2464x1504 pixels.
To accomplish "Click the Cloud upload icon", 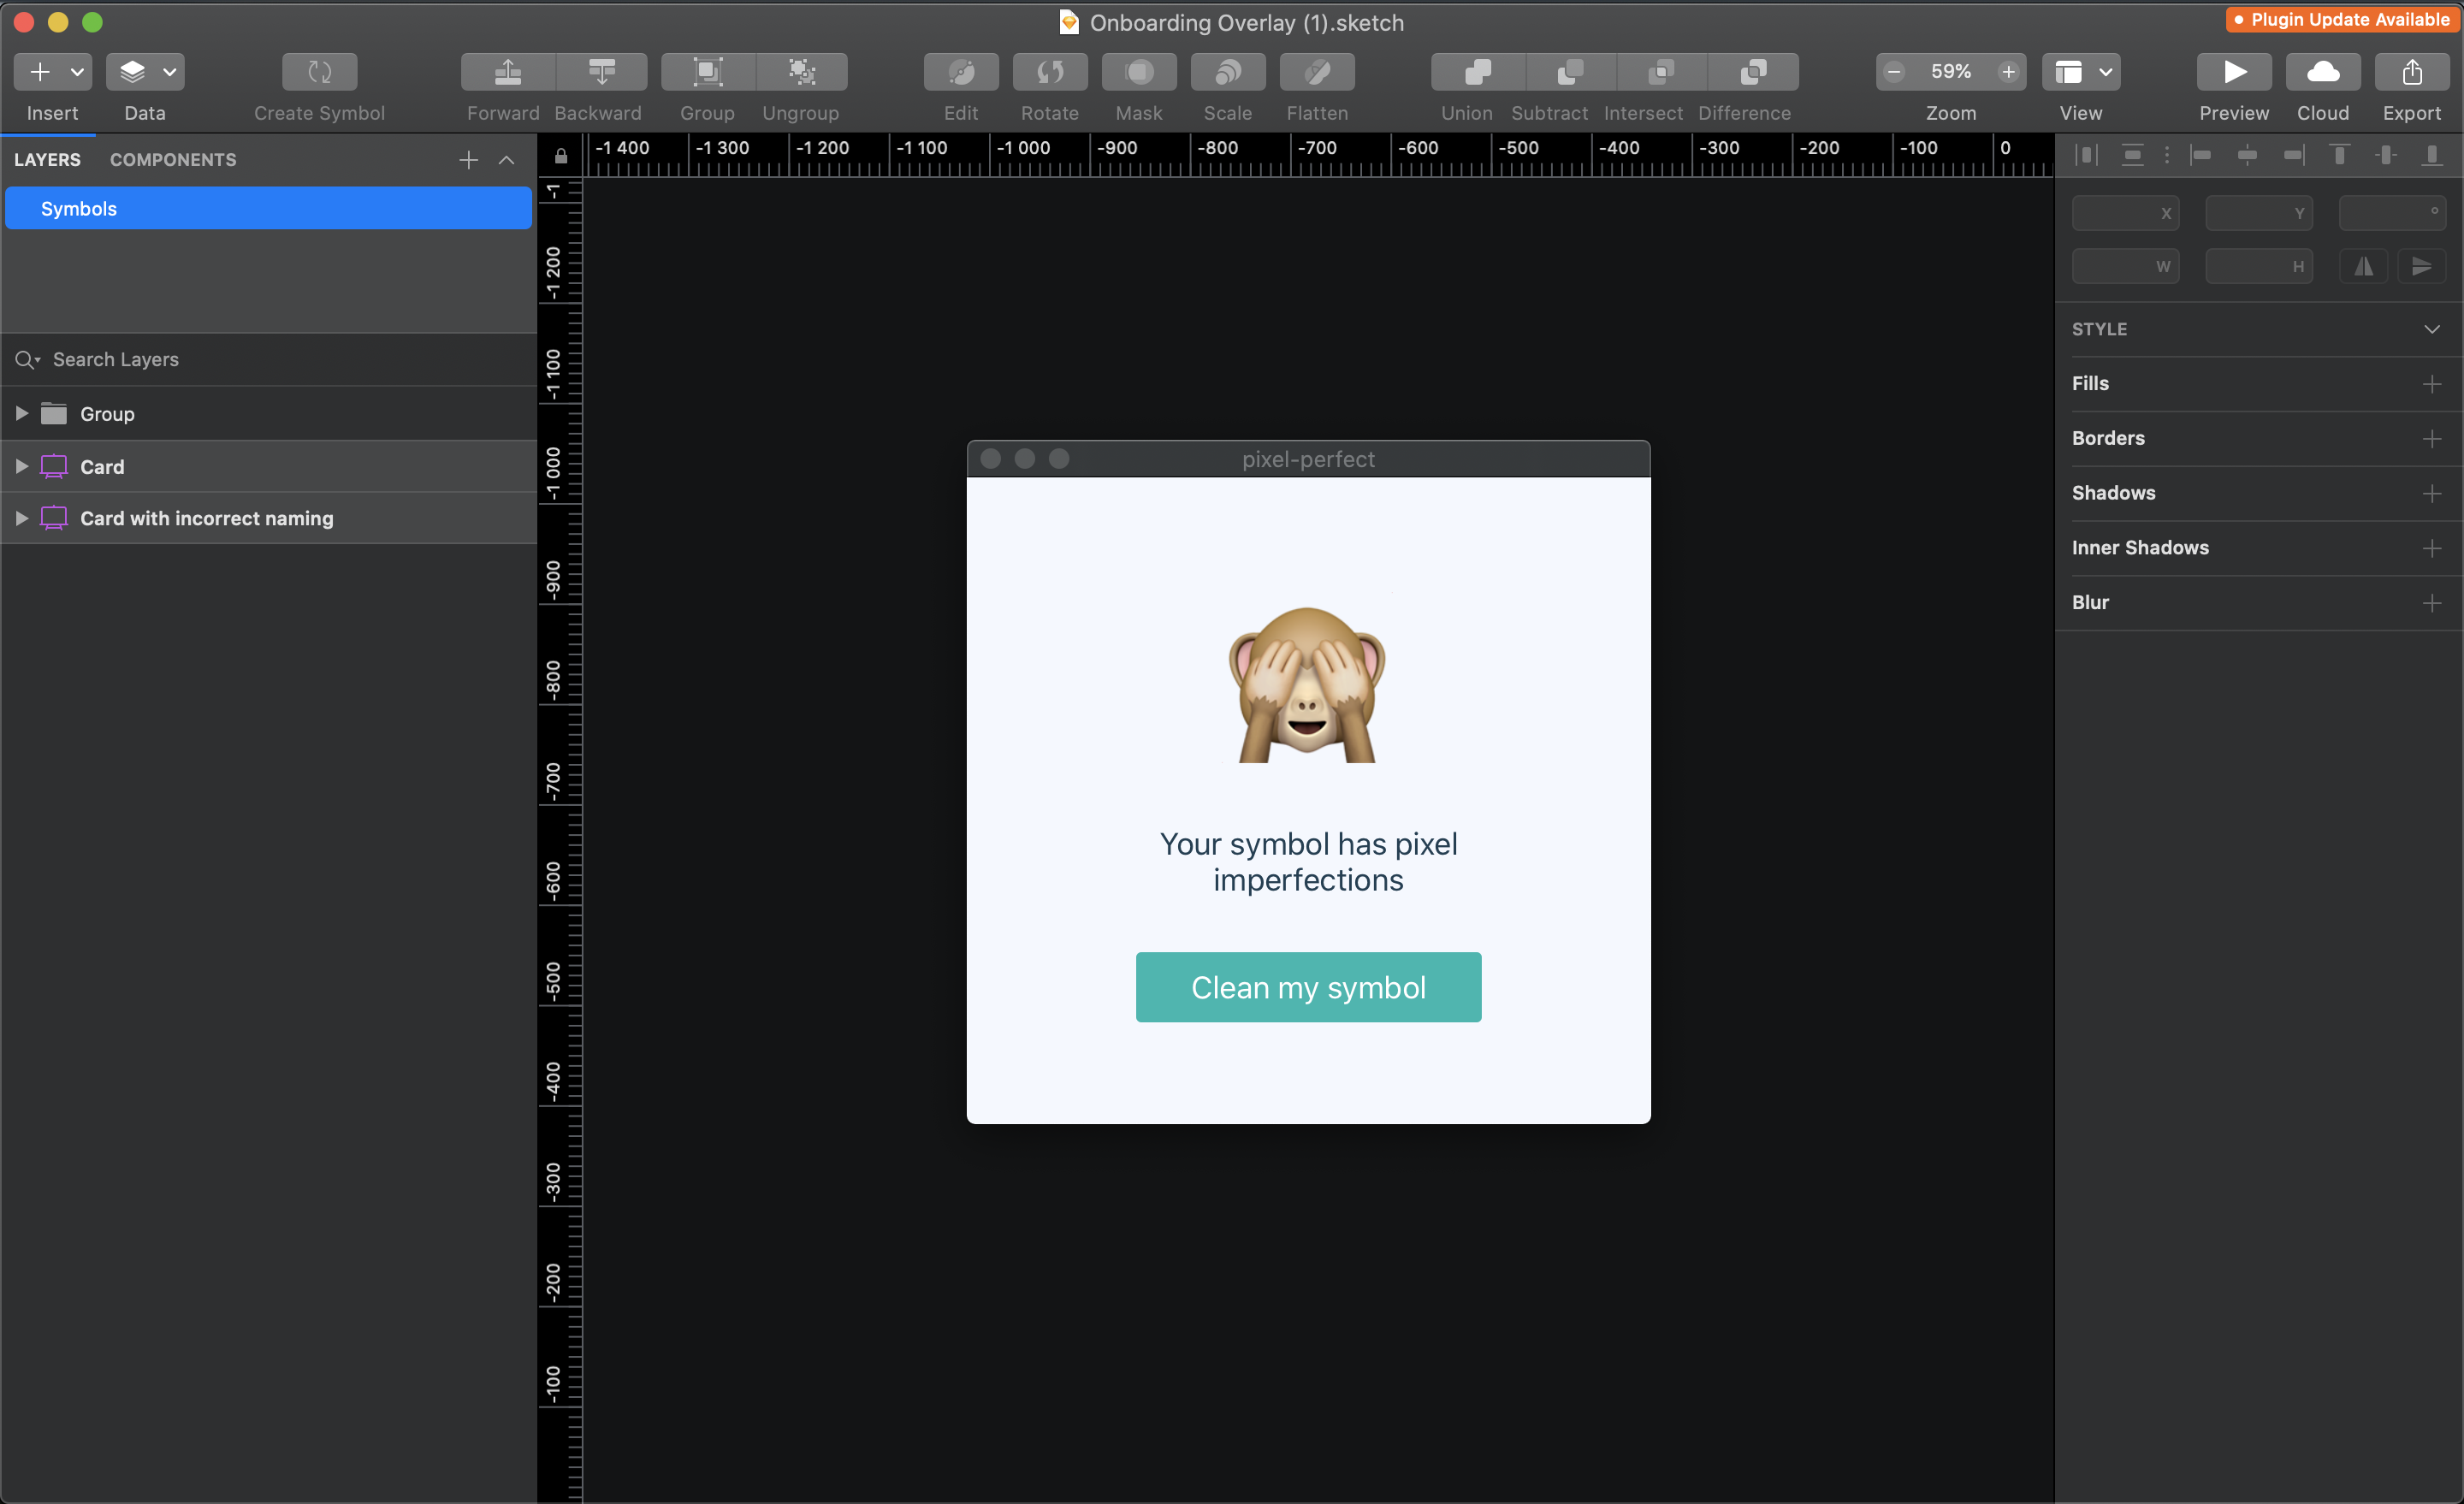I will 2323,71.
